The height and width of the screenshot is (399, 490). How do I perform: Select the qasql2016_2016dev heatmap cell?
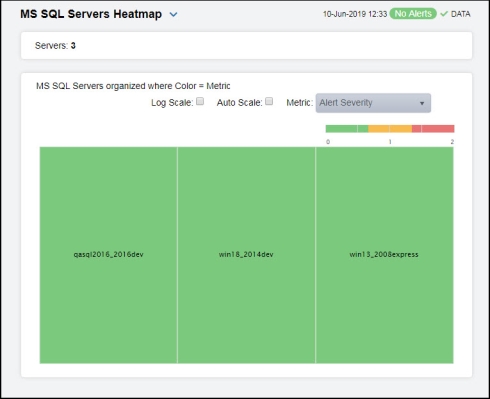(x=108, y=255)
